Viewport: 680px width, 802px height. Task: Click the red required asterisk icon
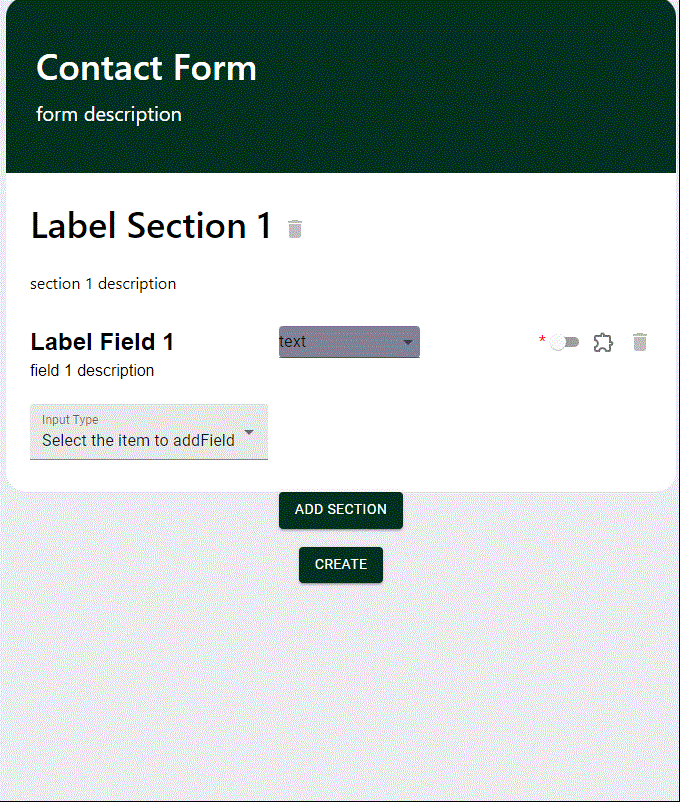[x=542, y=341]
